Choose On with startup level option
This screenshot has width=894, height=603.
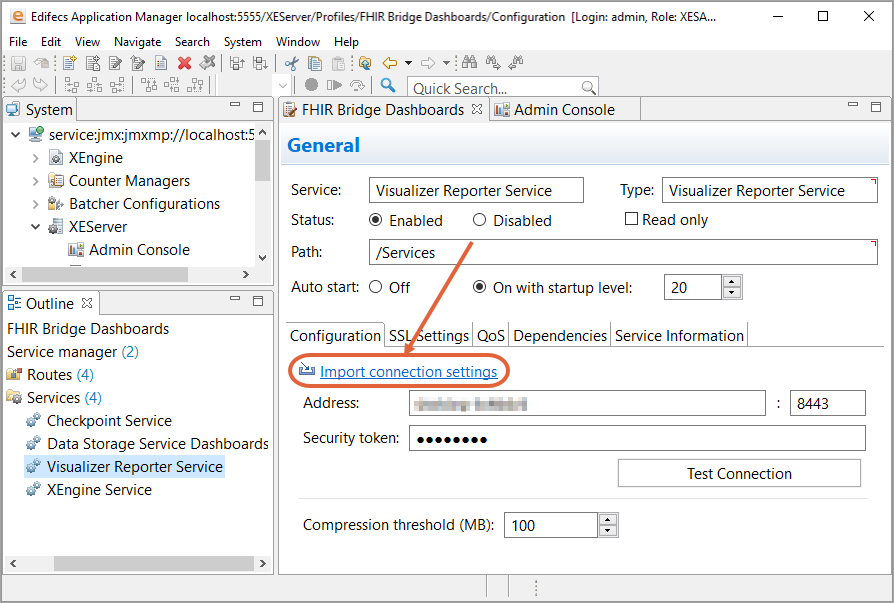pyautogui.click(x=479, y=287)
